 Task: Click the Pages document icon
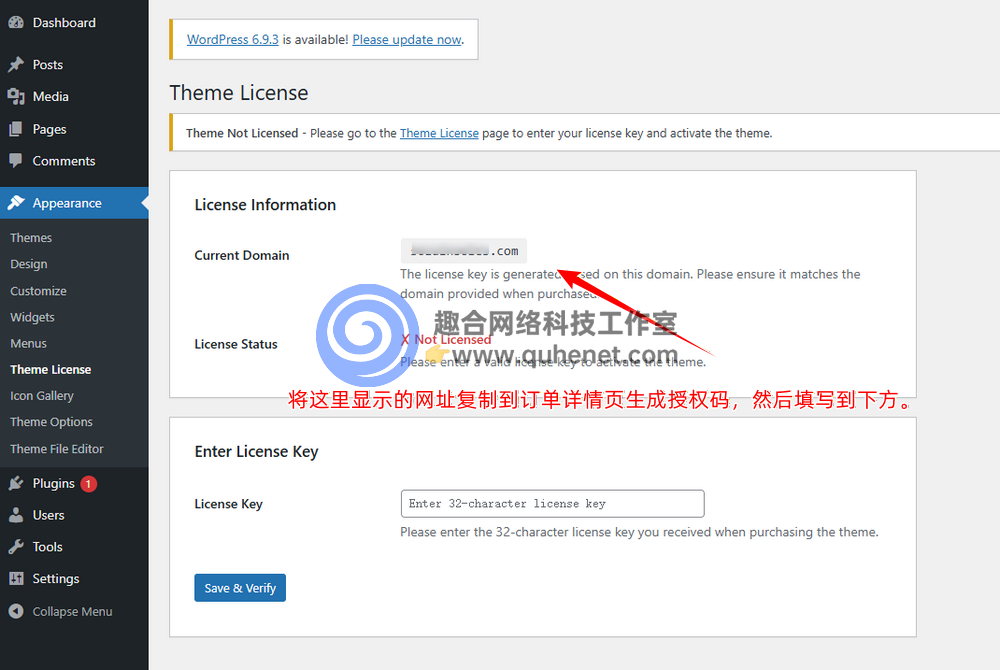click(x=16, y=129)
